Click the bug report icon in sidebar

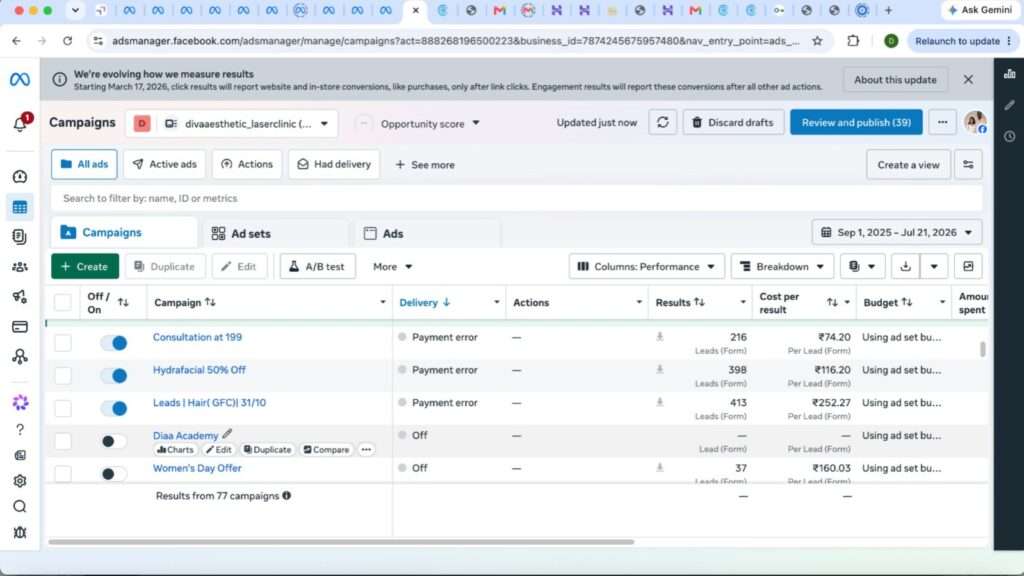click(20, 533)
